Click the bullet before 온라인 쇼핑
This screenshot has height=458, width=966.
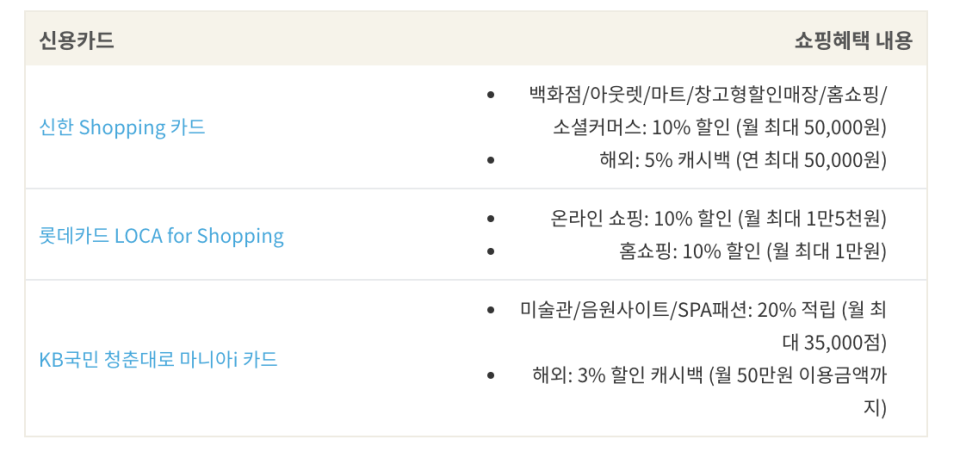[x=490, y=219]
